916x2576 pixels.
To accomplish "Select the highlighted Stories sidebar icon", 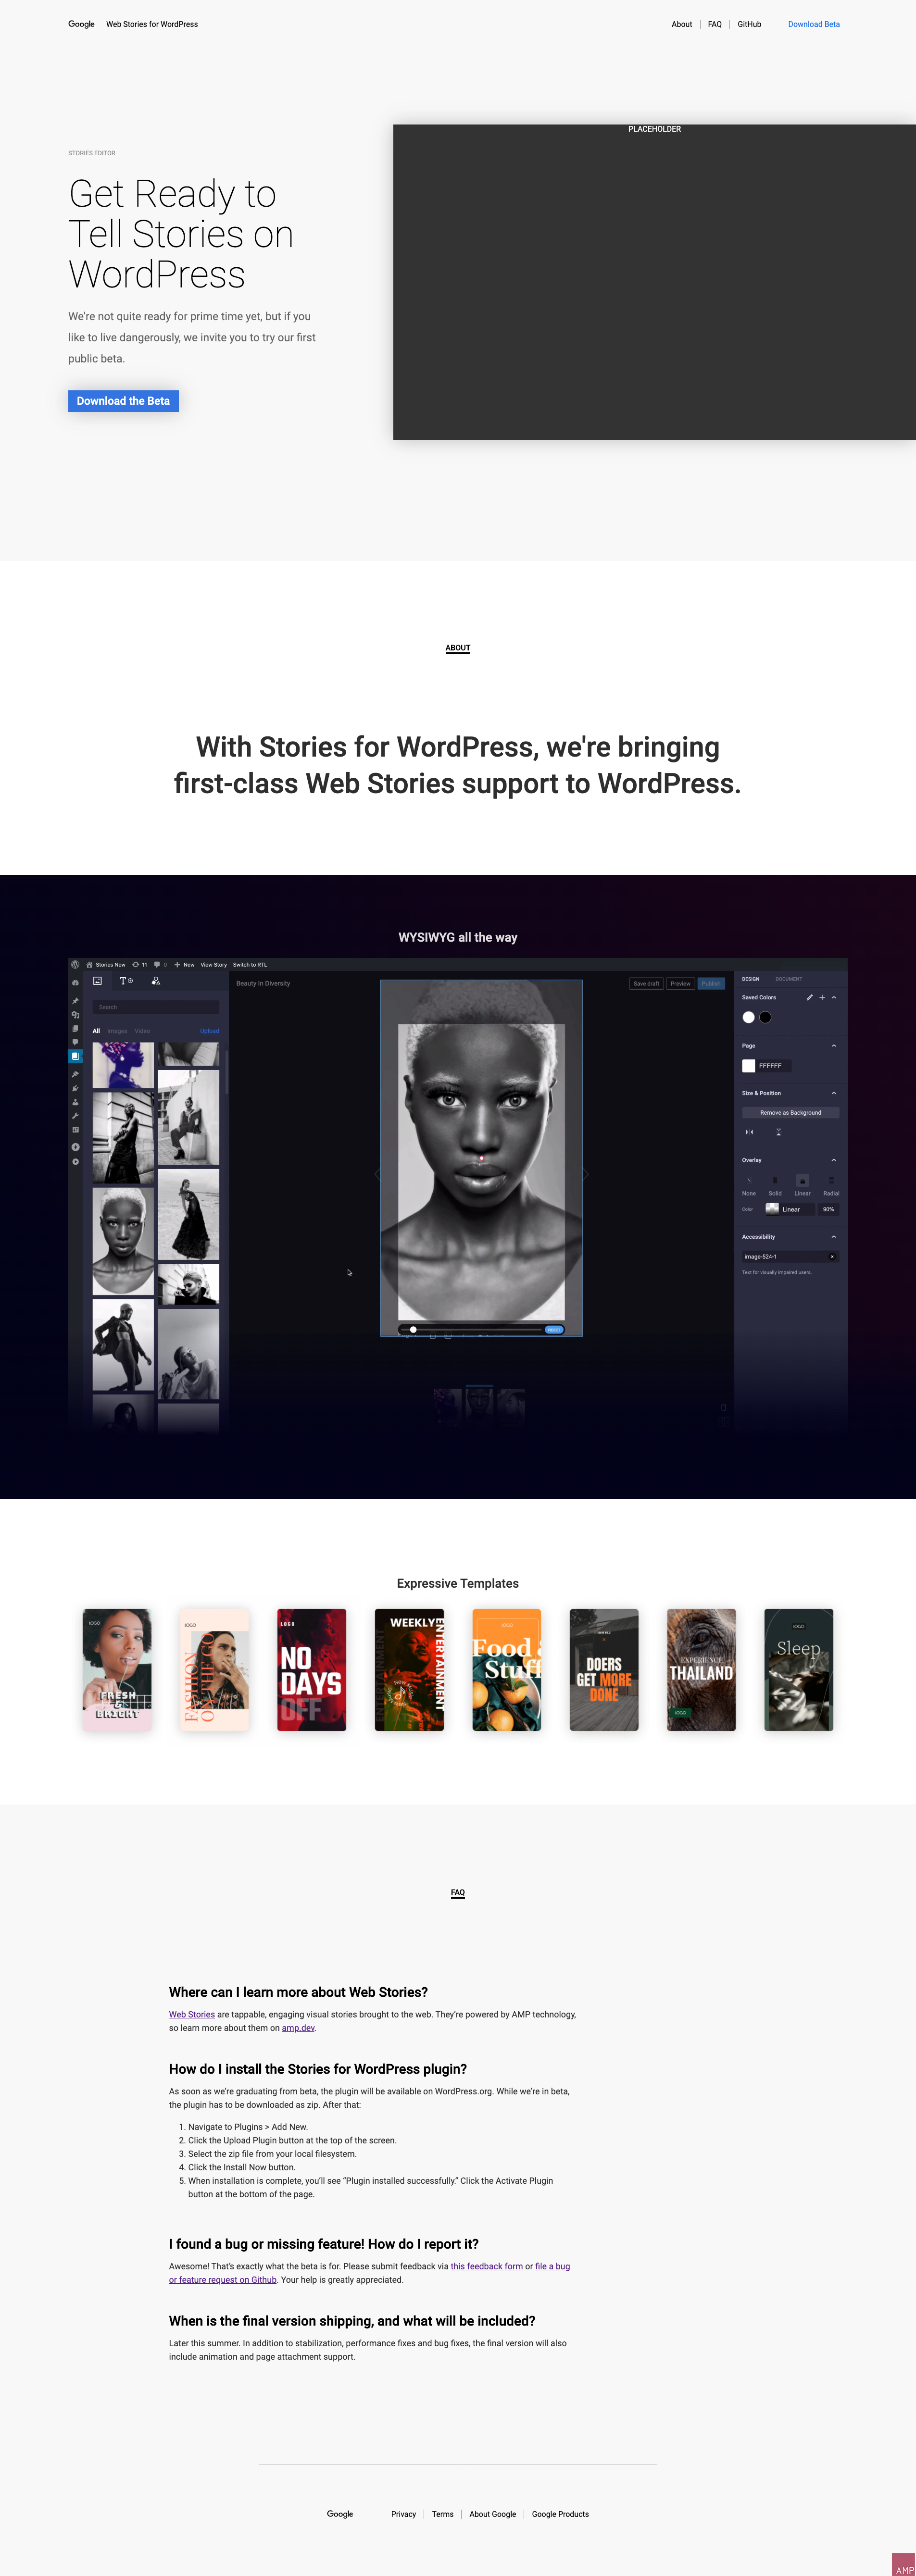I will coord(75,1056).
